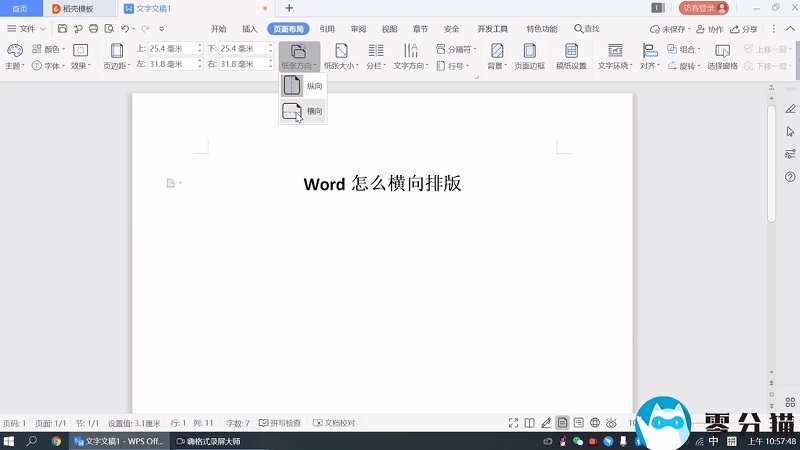Click the 访客登录 guest login button
This screenshot has height=450, width=800.
[705, 8]
